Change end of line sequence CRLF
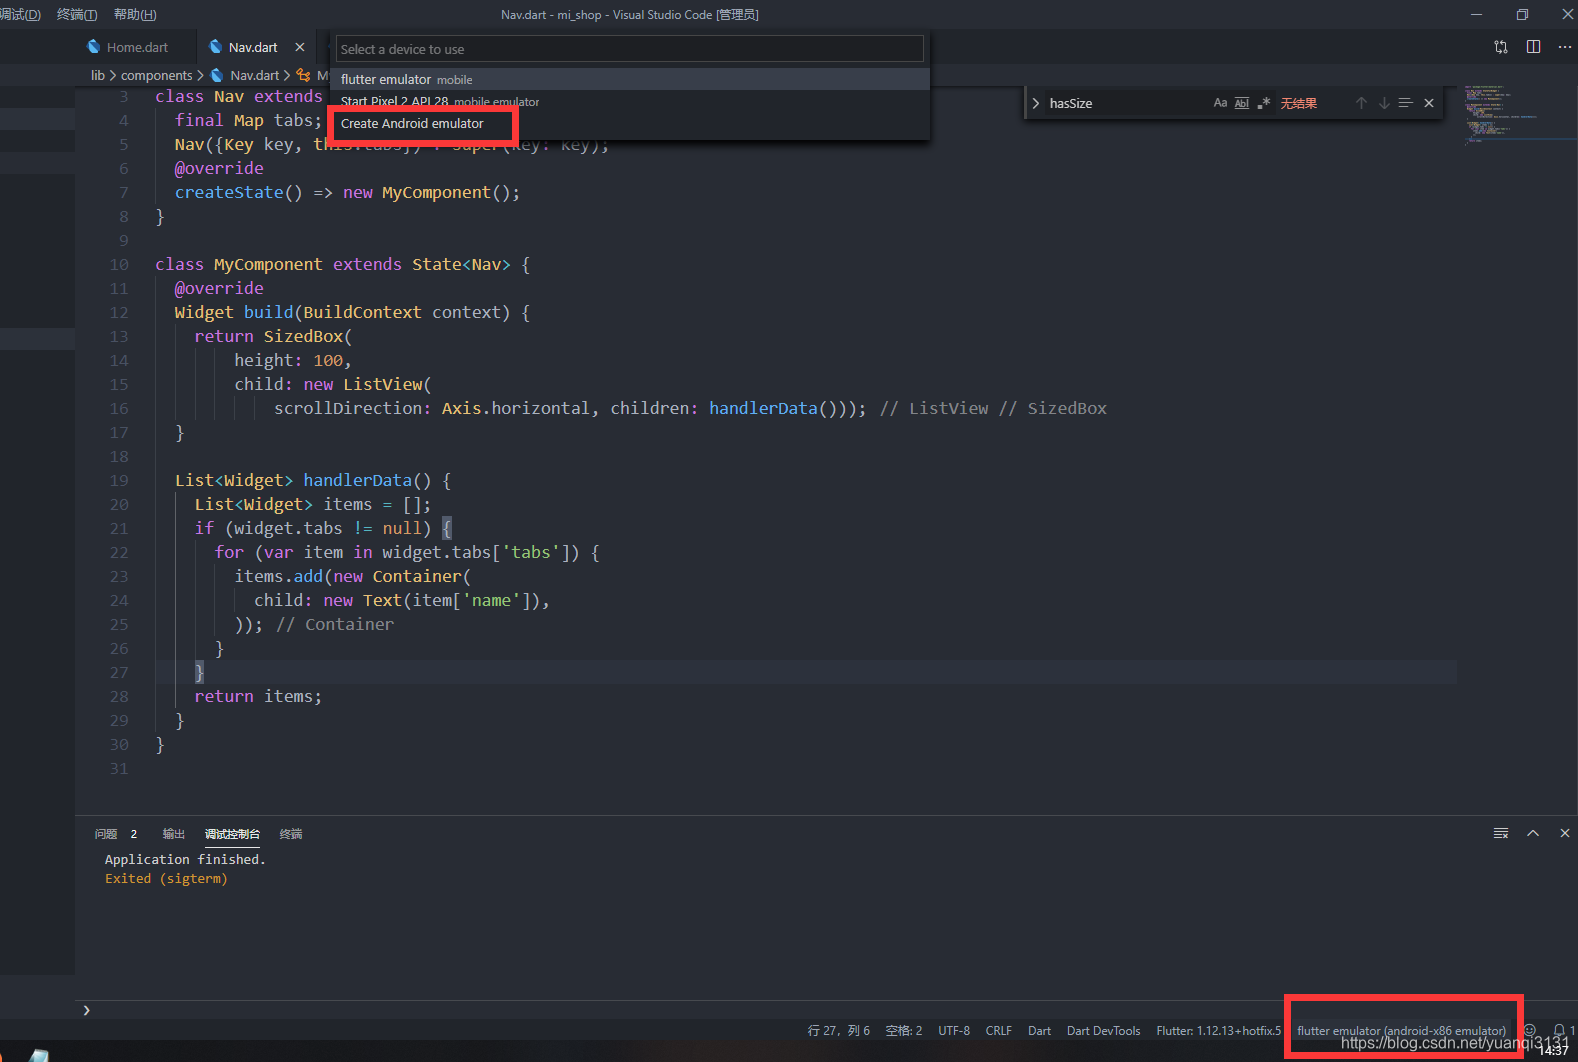The width and height of the screenshot is (1578, 1062). pos(998,1030)
